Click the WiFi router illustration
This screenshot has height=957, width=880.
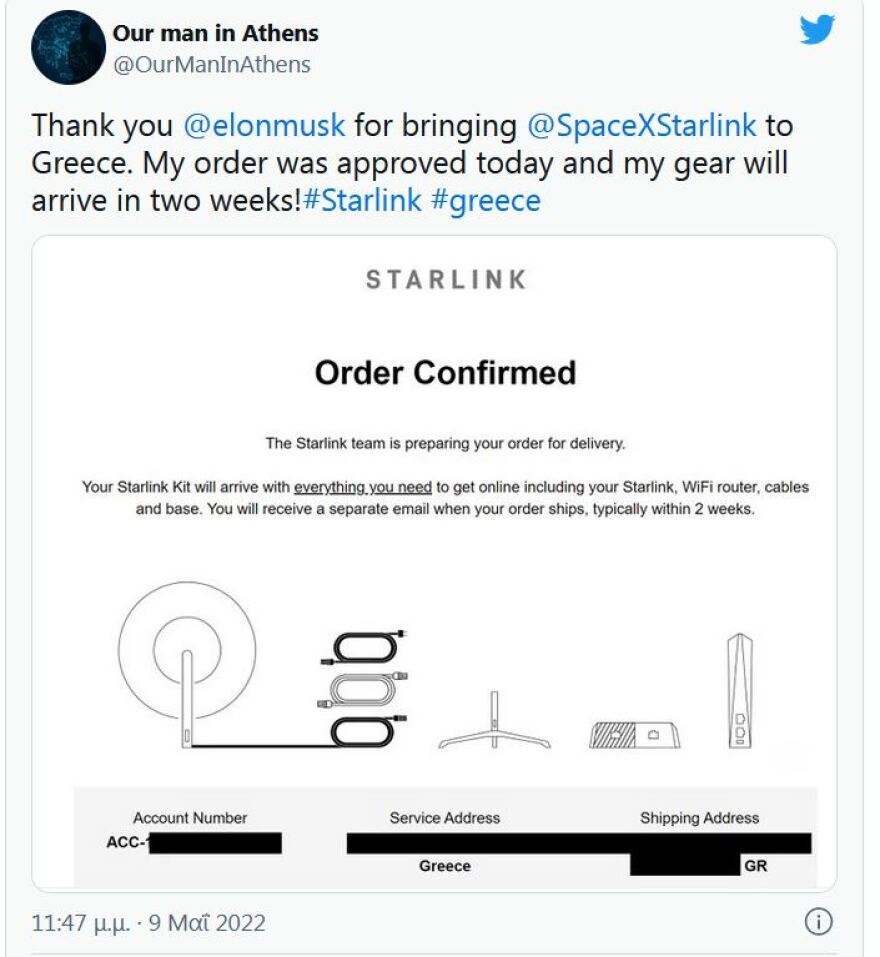click(x=740, y=690)
